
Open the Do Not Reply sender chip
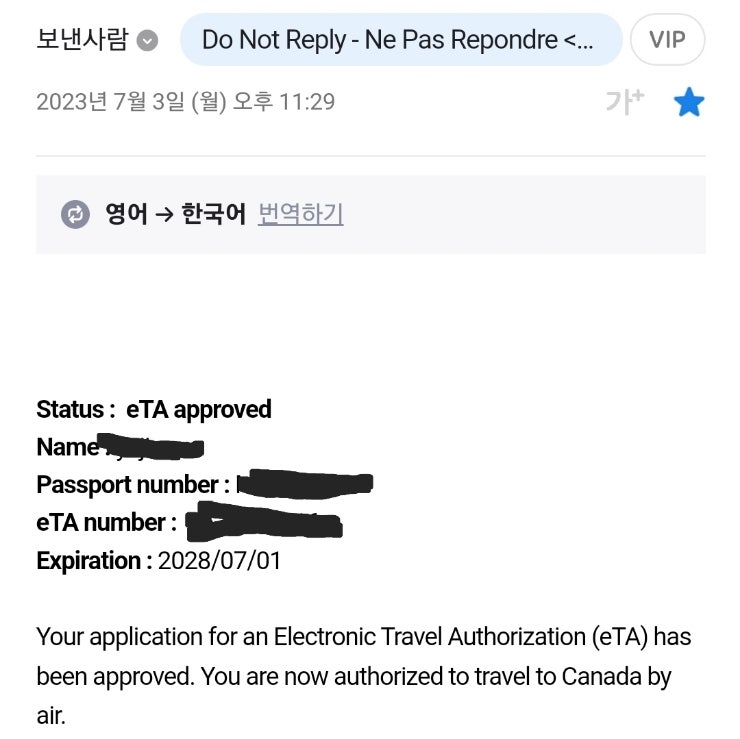(400, 40)
